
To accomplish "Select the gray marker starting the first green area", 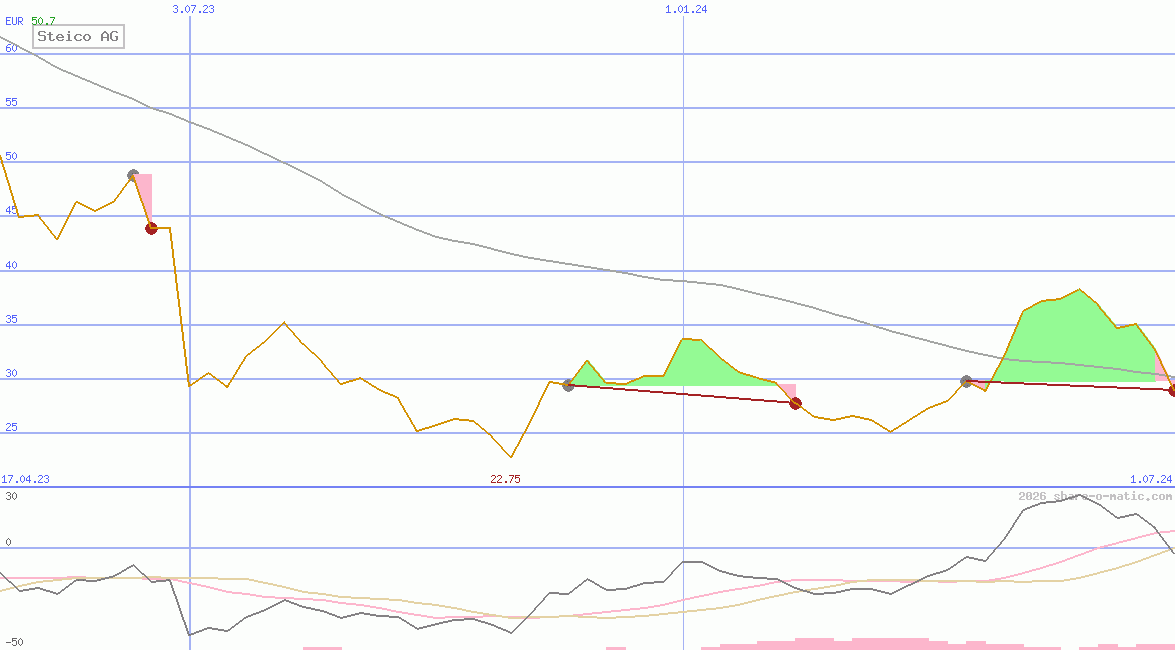I will tap(568, 385).
